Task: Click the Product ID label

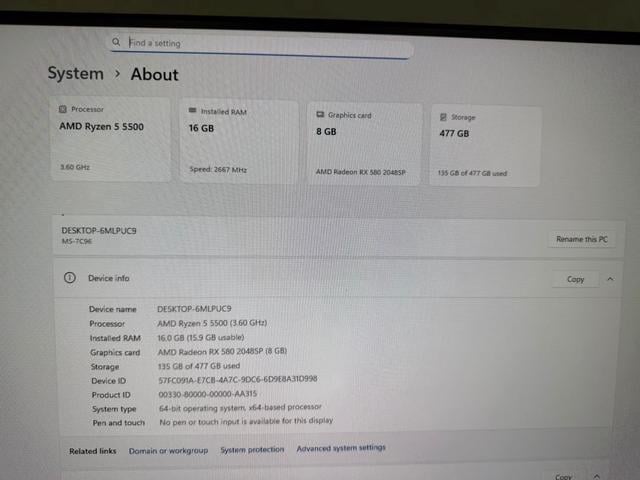Action: [111, 395]
